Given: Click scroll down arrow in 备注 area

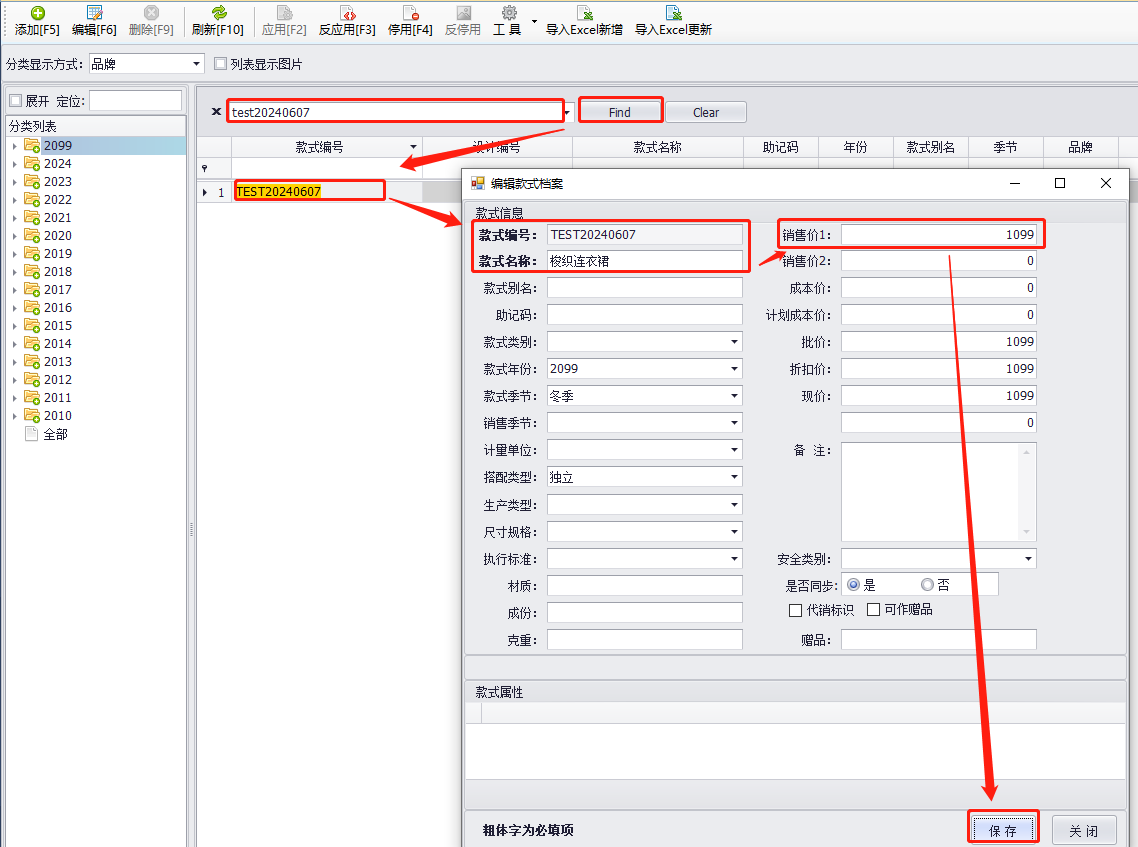Looking at the screenshot, I should [1026, 532].
